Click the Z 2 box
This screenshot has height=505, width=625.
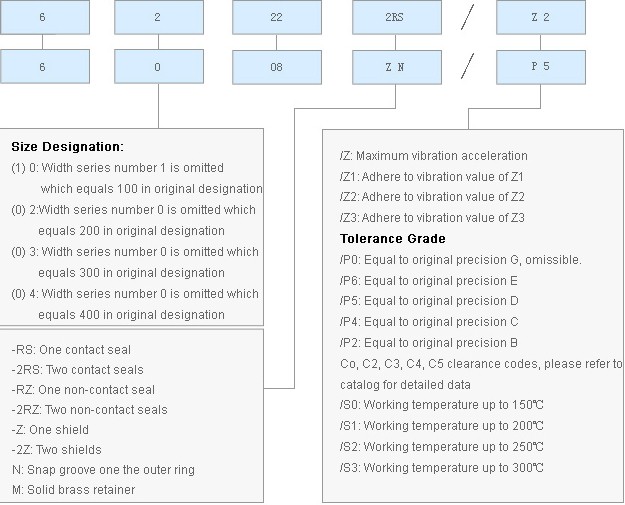[x=540, y=17]
